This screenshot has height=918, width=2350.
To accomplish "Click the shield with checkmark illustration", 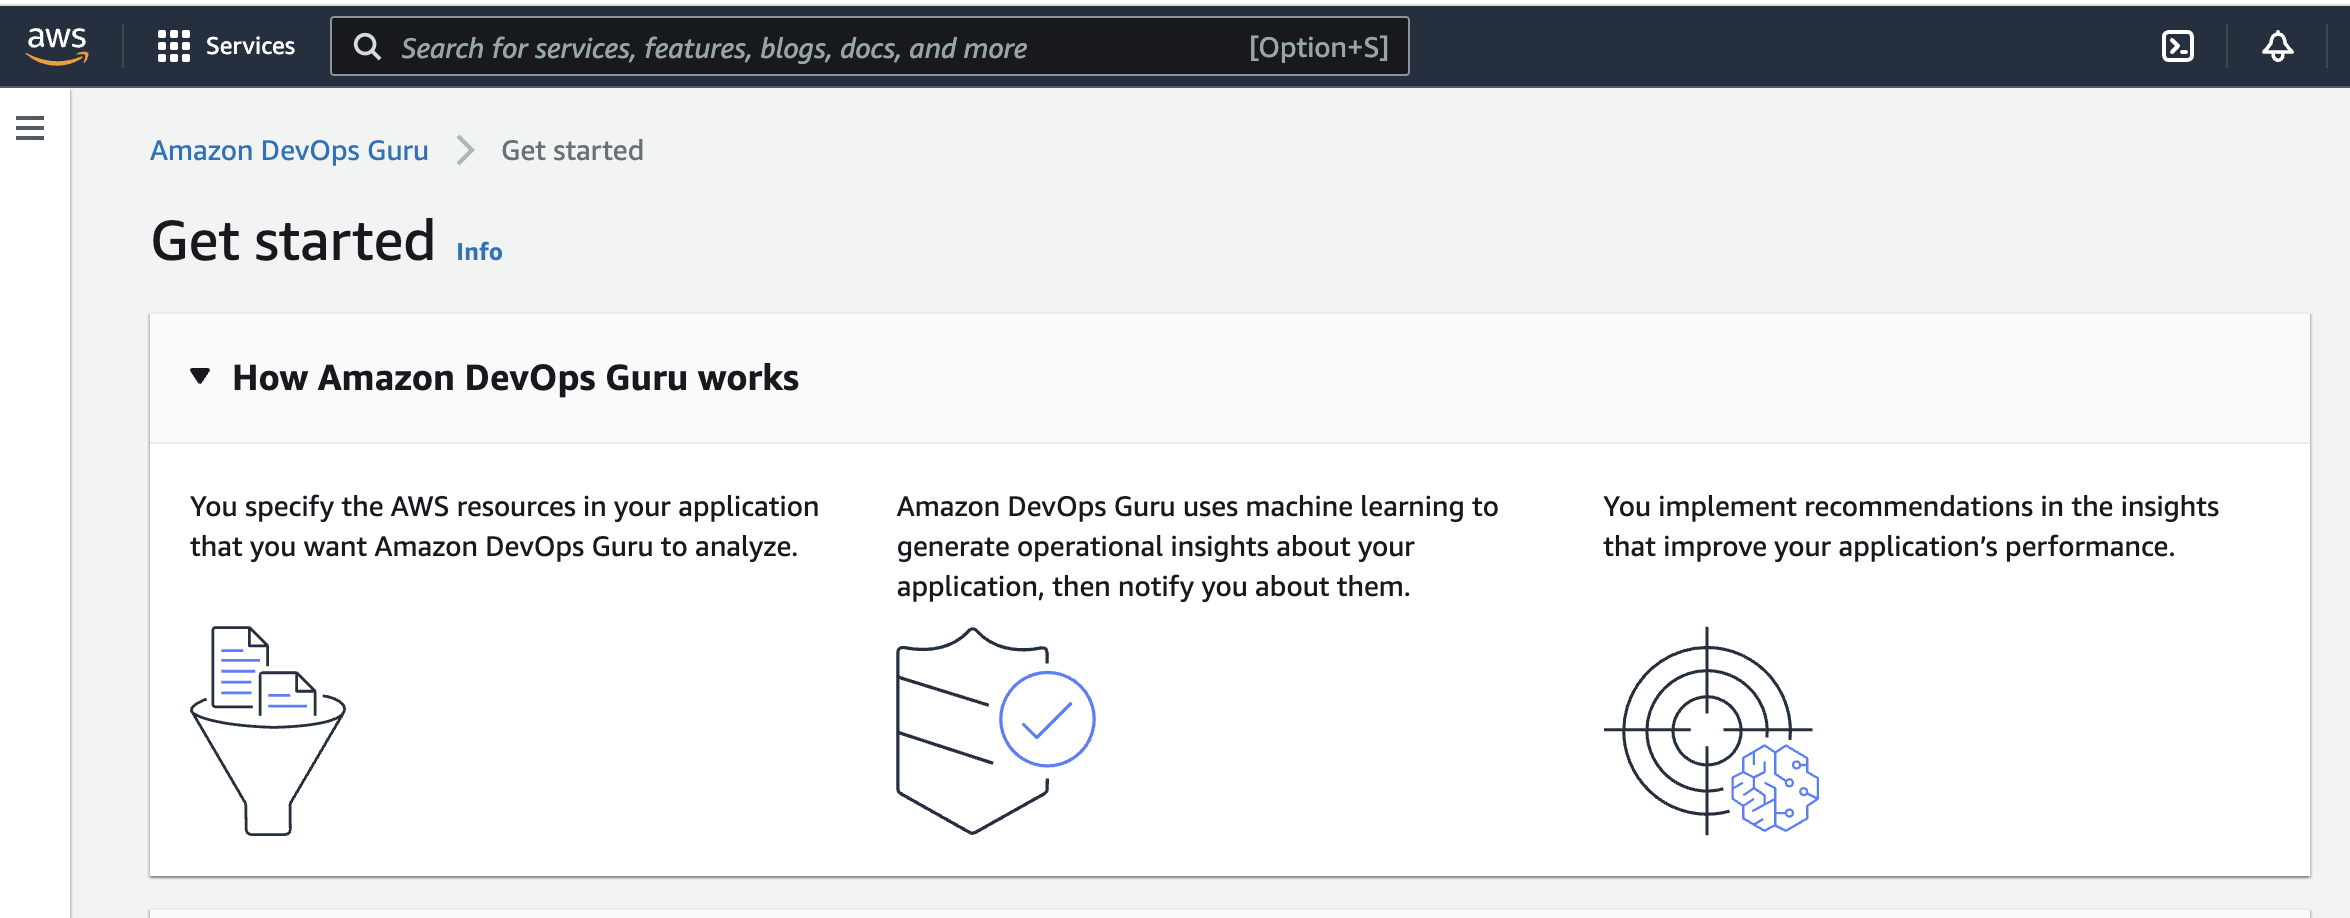I will 995,730.
